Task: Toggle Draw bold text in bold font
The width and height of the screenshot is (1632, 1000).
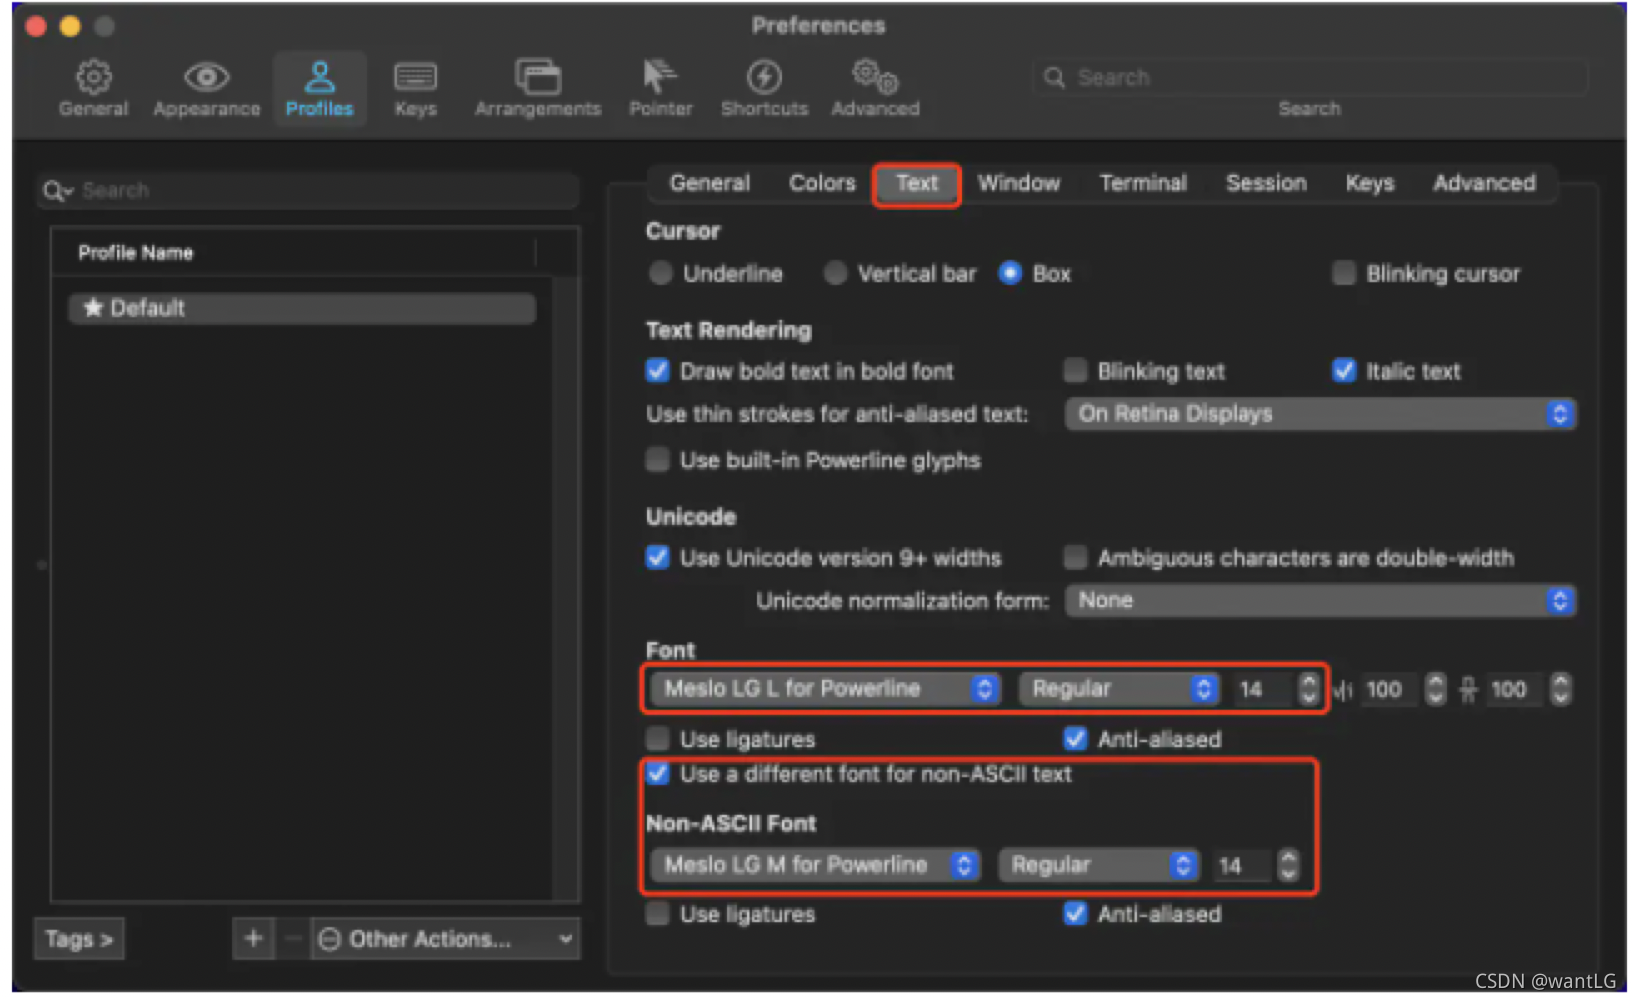Action: pyautogui.click(x=657, y=370)
